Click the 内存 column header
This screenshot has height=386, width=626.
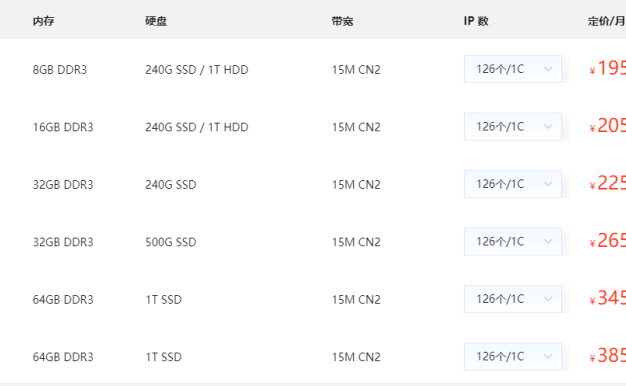coord(44,21)
